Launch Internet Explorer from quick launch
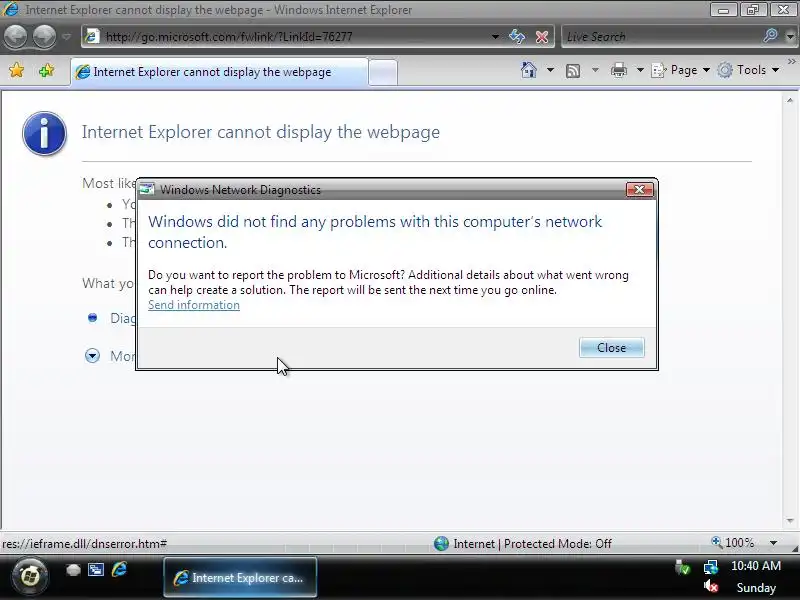Image resolution: width=800 pixels, height=600 pixels. click(119, 569)
